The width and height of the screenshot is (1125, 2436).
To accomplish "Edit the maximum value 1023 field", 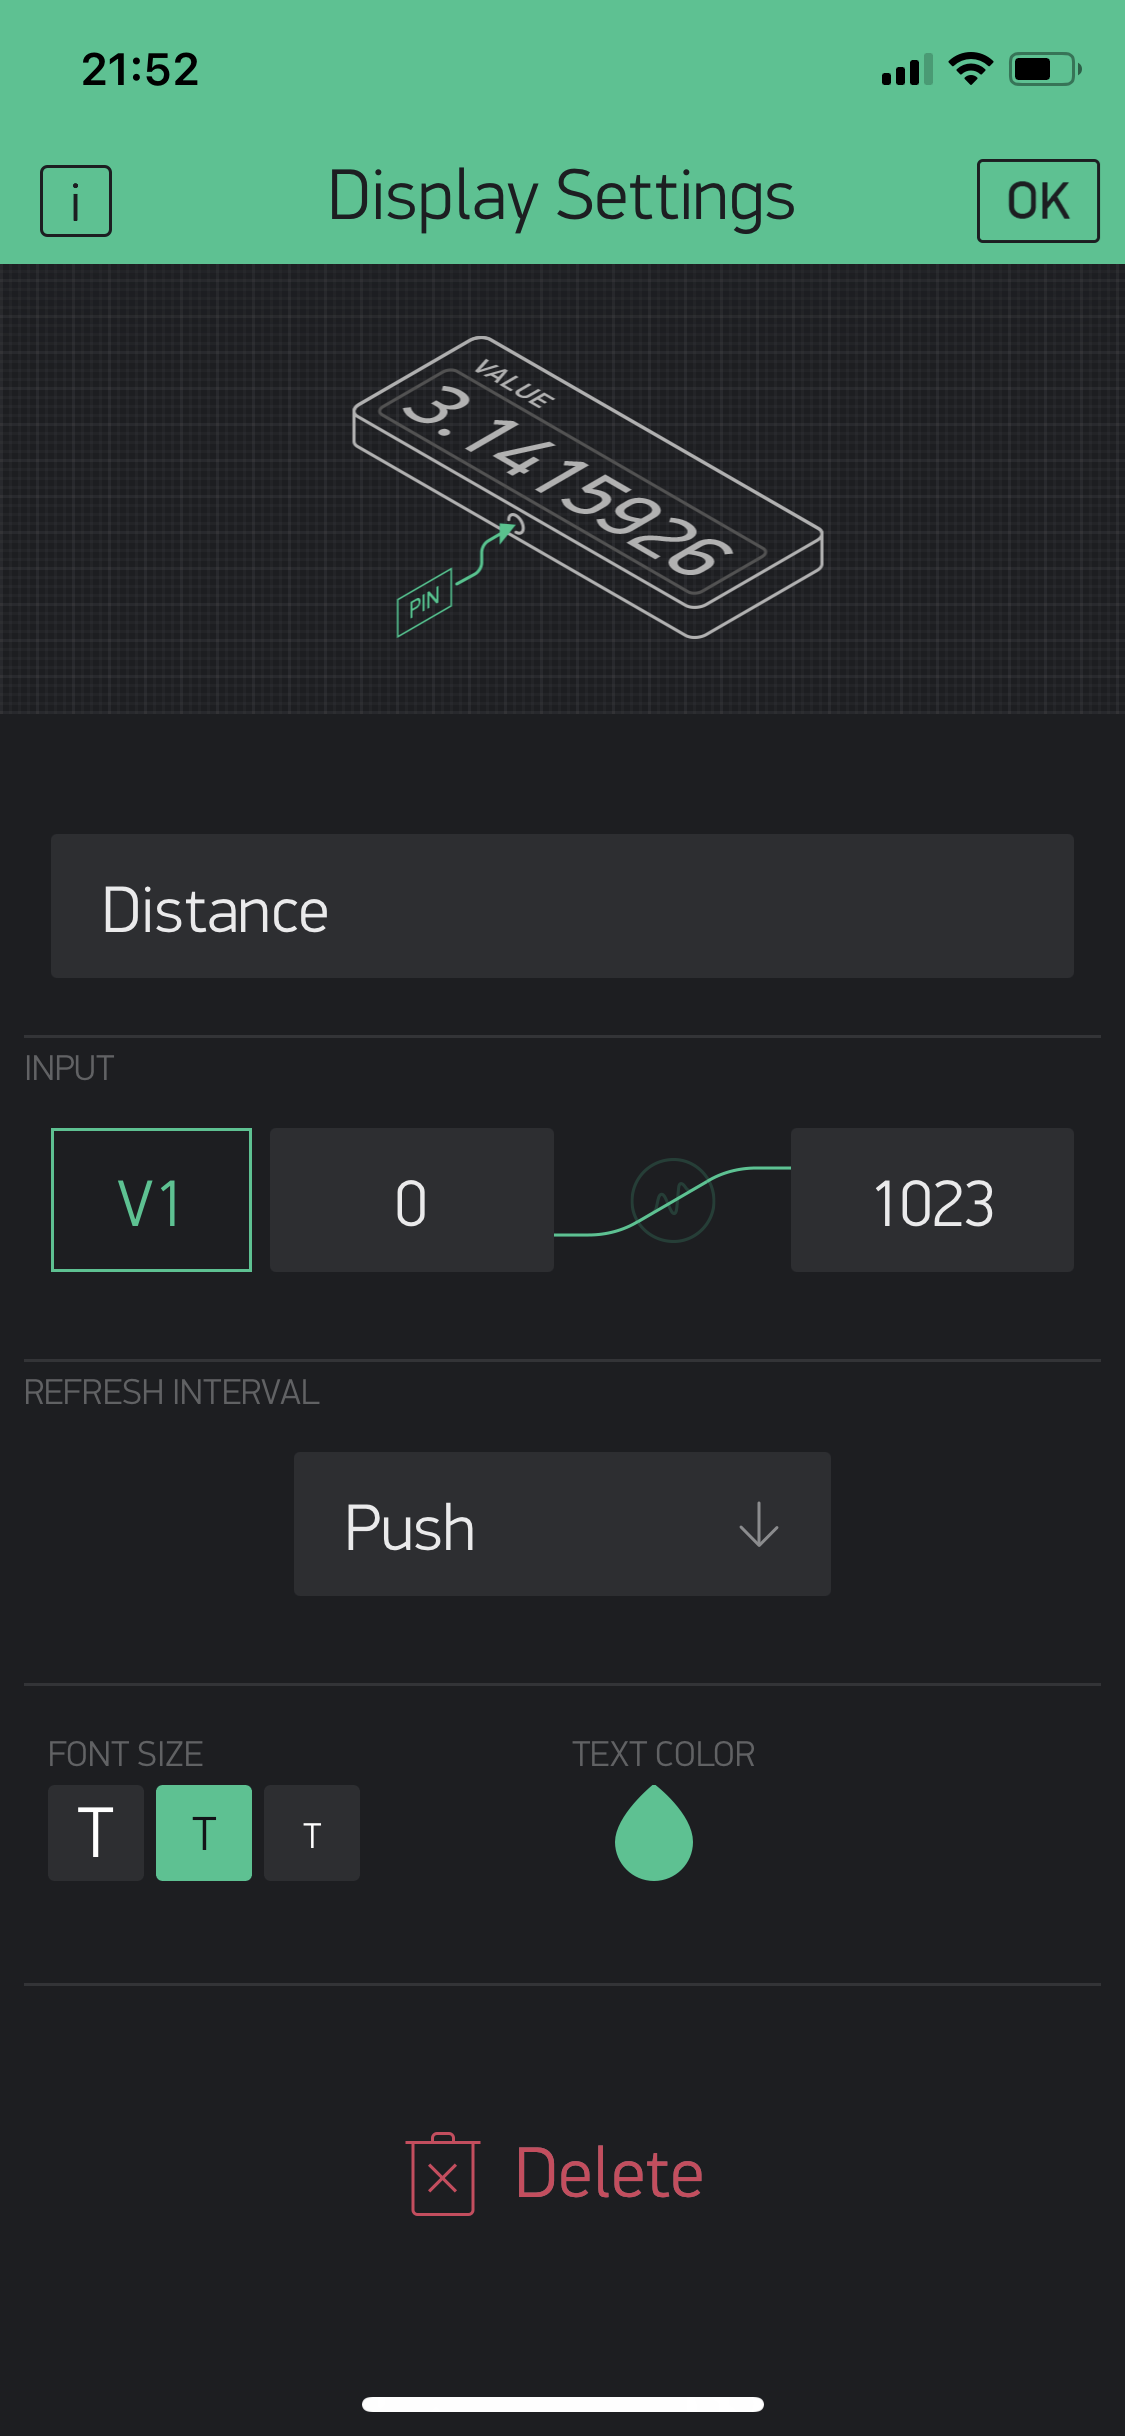I will pyautogui.click(x=932, y=1200).
